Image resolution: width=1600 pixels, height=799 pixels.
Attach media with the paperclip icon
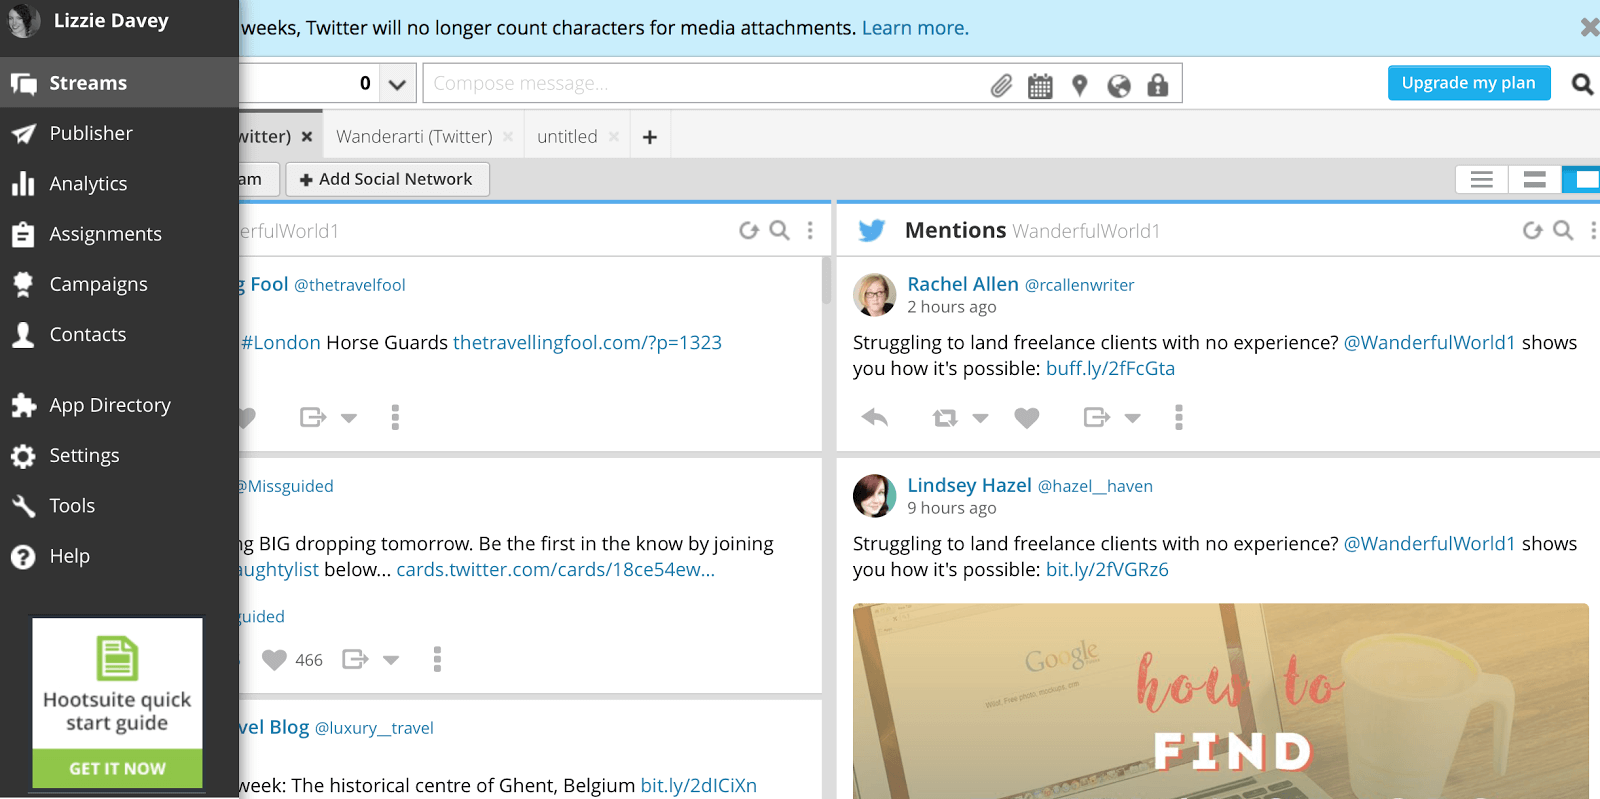[x=1001, y=86]
